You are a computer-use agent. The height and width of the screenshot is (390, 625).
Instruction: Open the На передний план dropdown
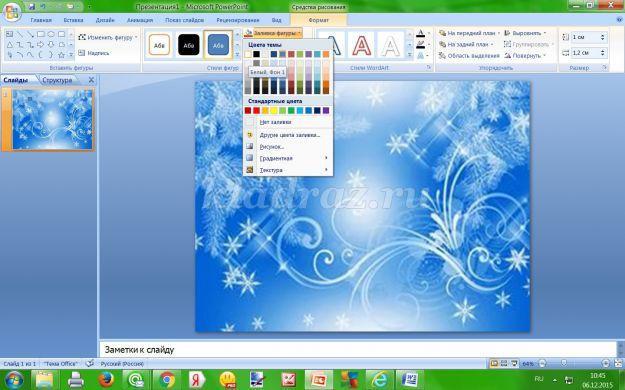[x=470, y=33]
